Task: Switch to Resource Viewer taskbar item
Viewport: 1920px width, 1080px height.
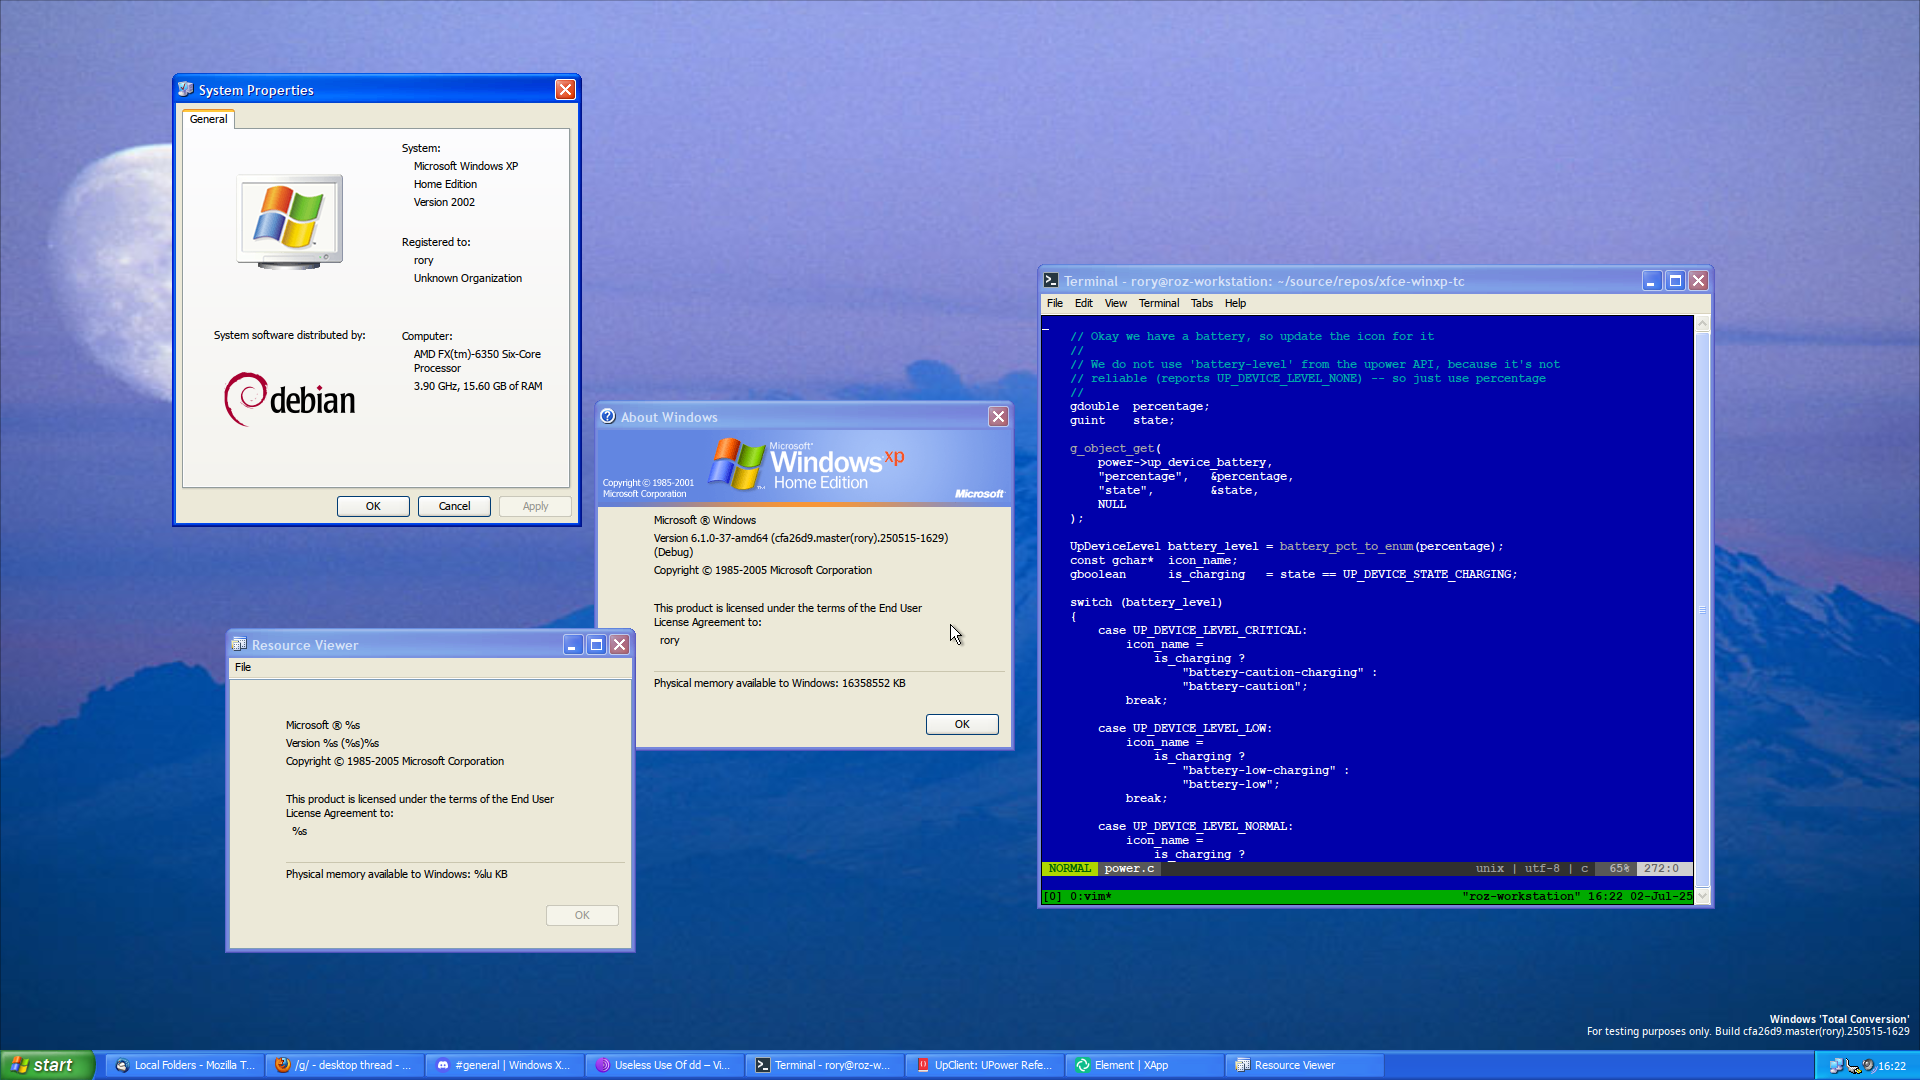Action: point(1305,1065)
